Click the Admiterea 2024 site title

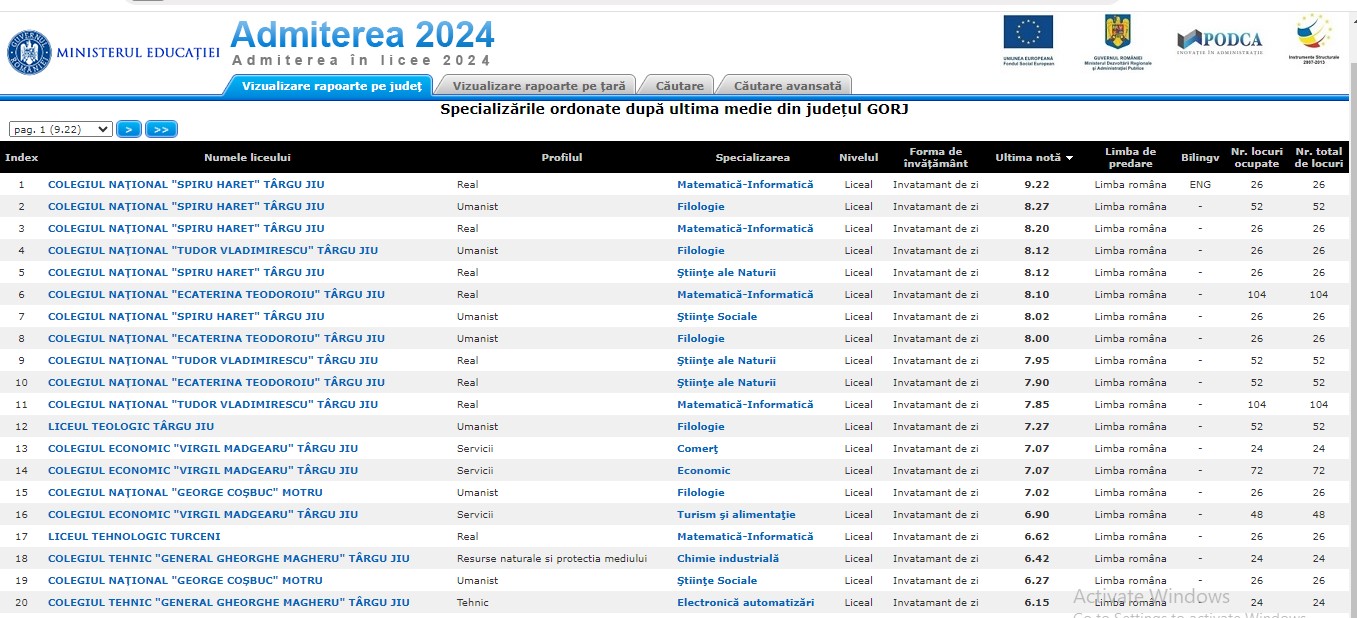pyautogui.click(x=362, y=36)
